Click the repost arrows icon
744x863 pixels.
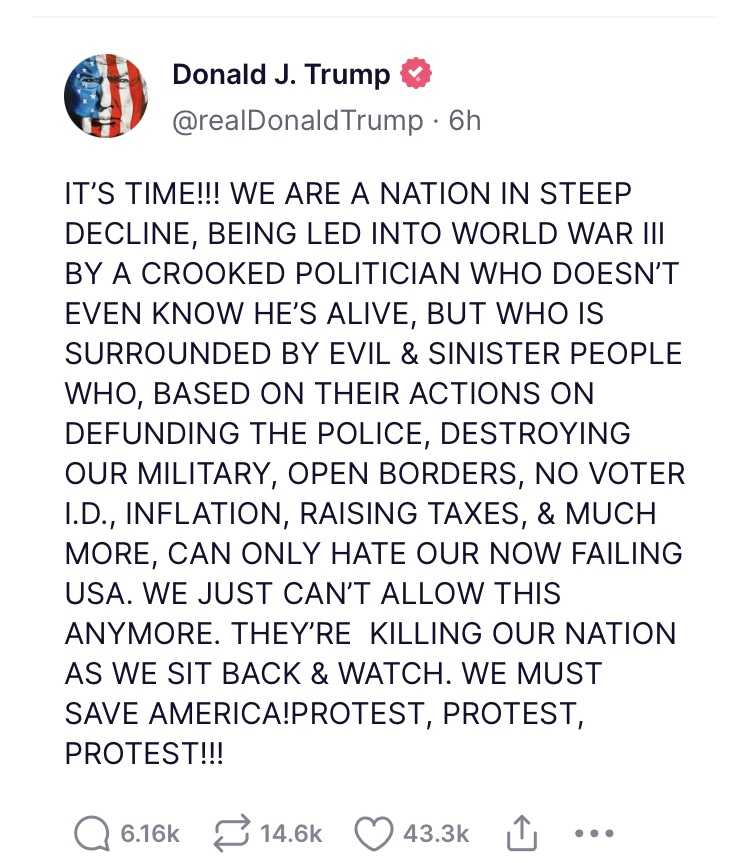tap(232, 833)
